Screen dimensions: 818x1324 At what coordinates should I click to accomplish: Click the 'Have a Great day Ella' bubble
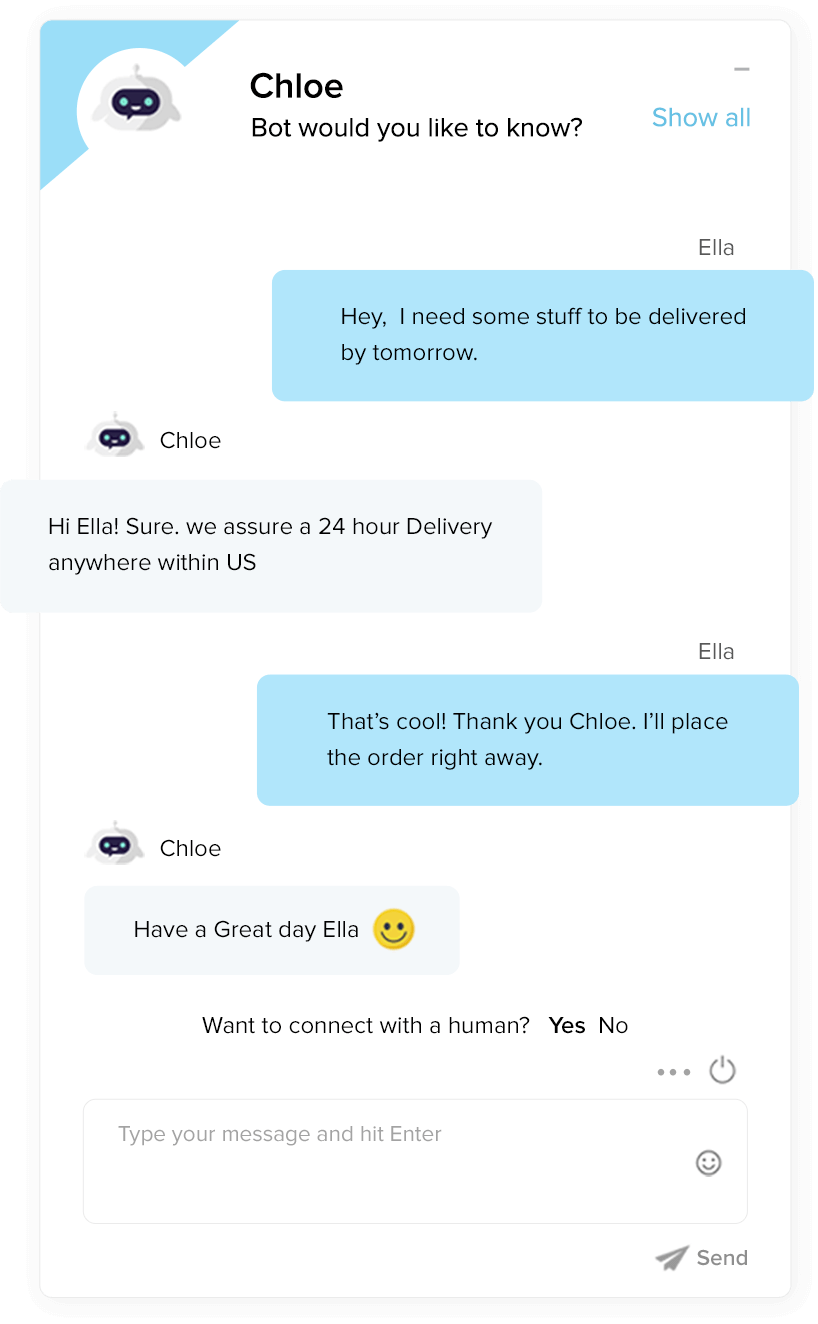pyautogui.click(x=272, y=930)
